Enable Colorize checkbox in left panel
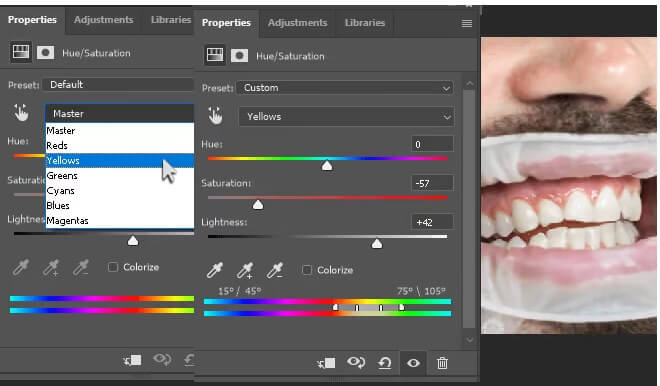 tap(113, 267)
